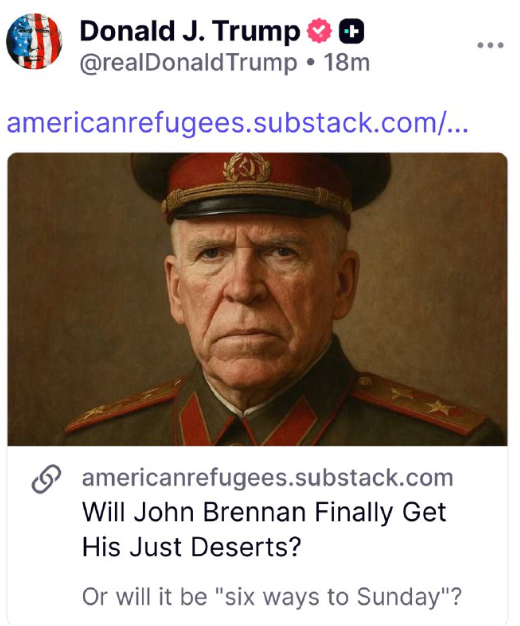Open Donald J. Trump display name
520x626 pixels.
pos(190,31)
